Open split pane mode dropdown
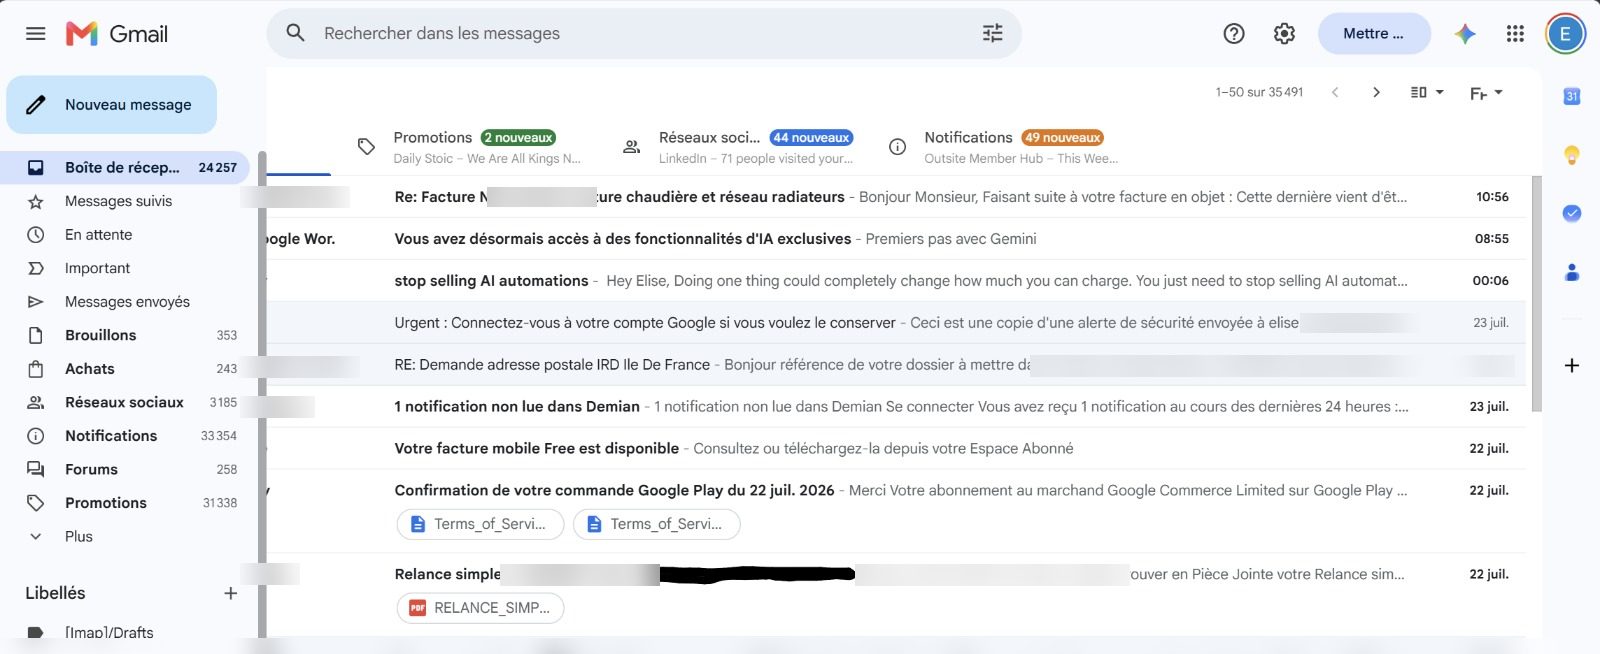This screenshot has height=654, width=1600. coord(1427,92)
